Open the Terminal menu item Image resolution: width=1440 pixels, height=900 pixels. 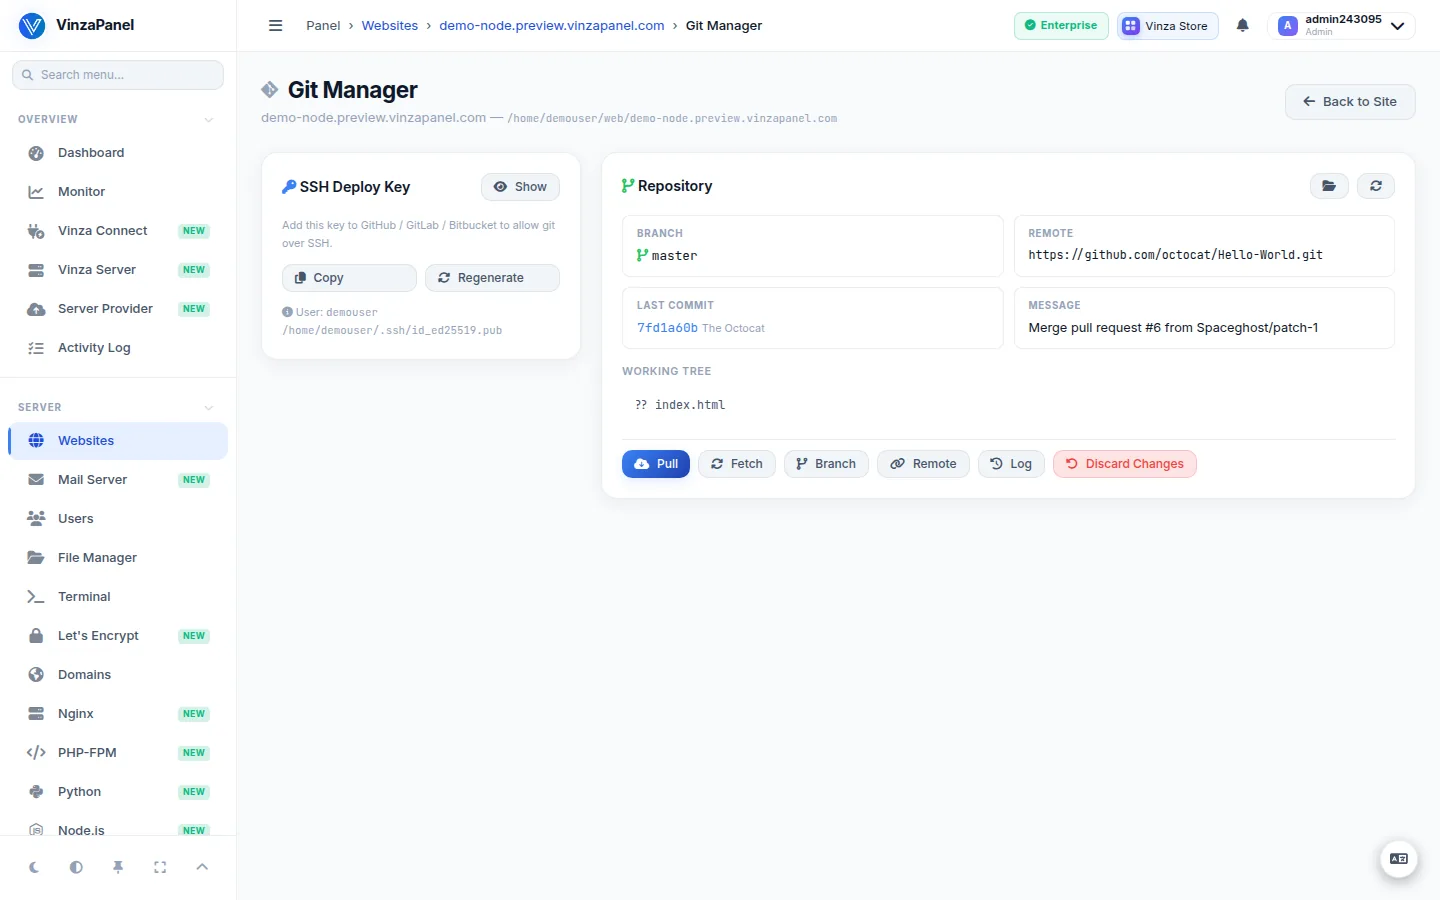118,597
